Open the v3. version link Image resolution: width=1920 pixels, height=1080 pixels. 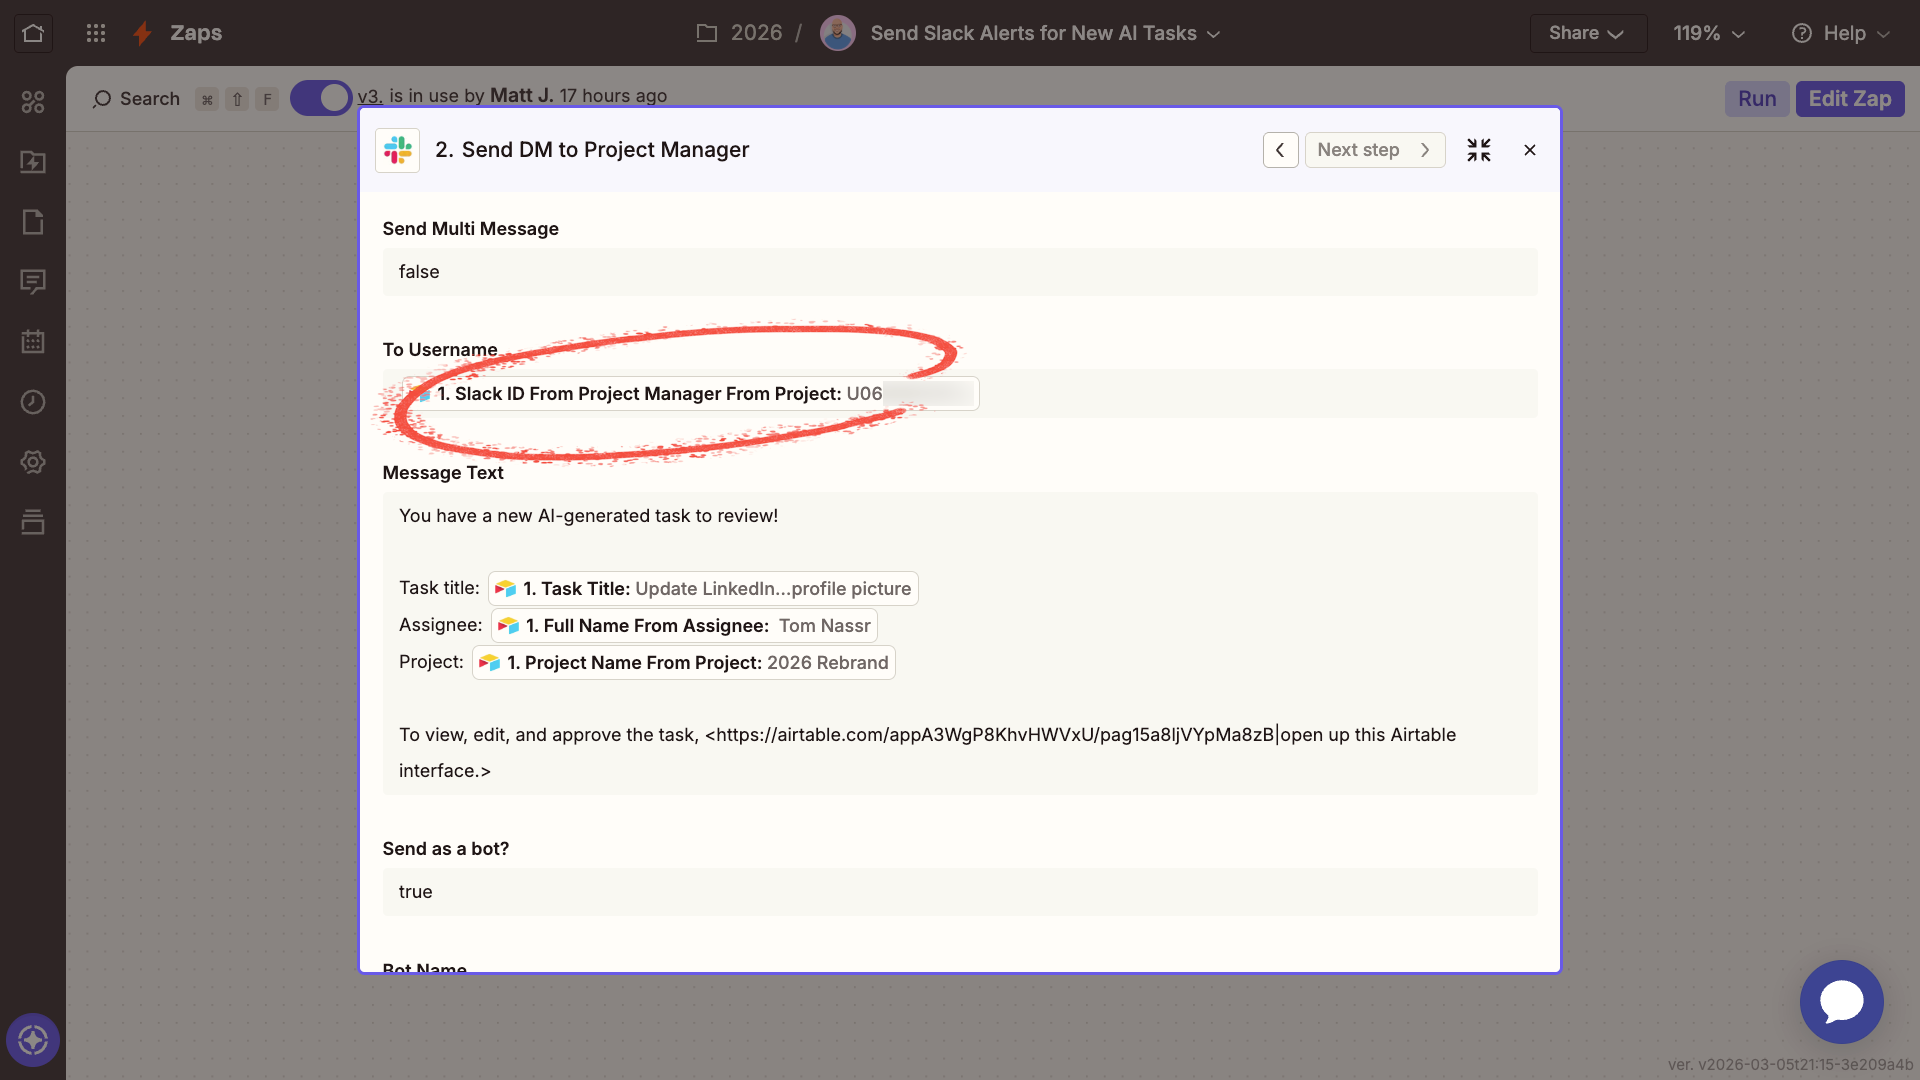(x=370, y=96)
